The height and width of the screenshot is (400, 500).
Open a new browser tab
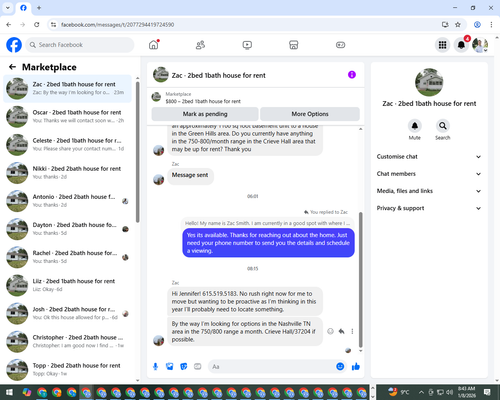[x=39, y=8]
